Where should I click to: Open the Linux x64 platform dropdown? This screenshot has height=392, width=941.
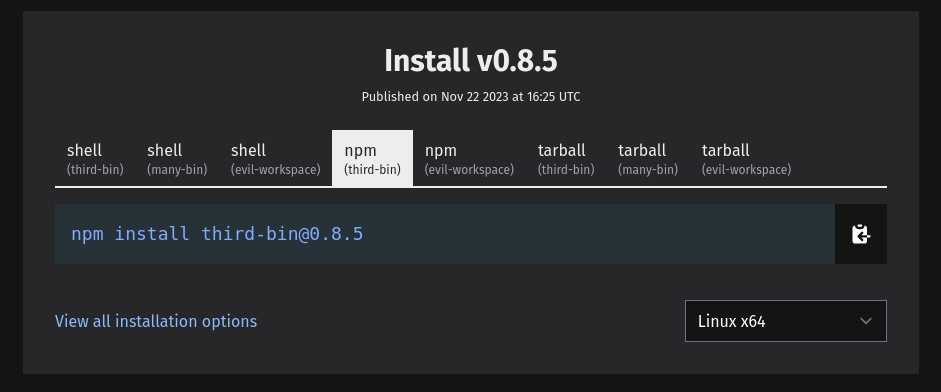pyautogui.click(x=786, y=321)
